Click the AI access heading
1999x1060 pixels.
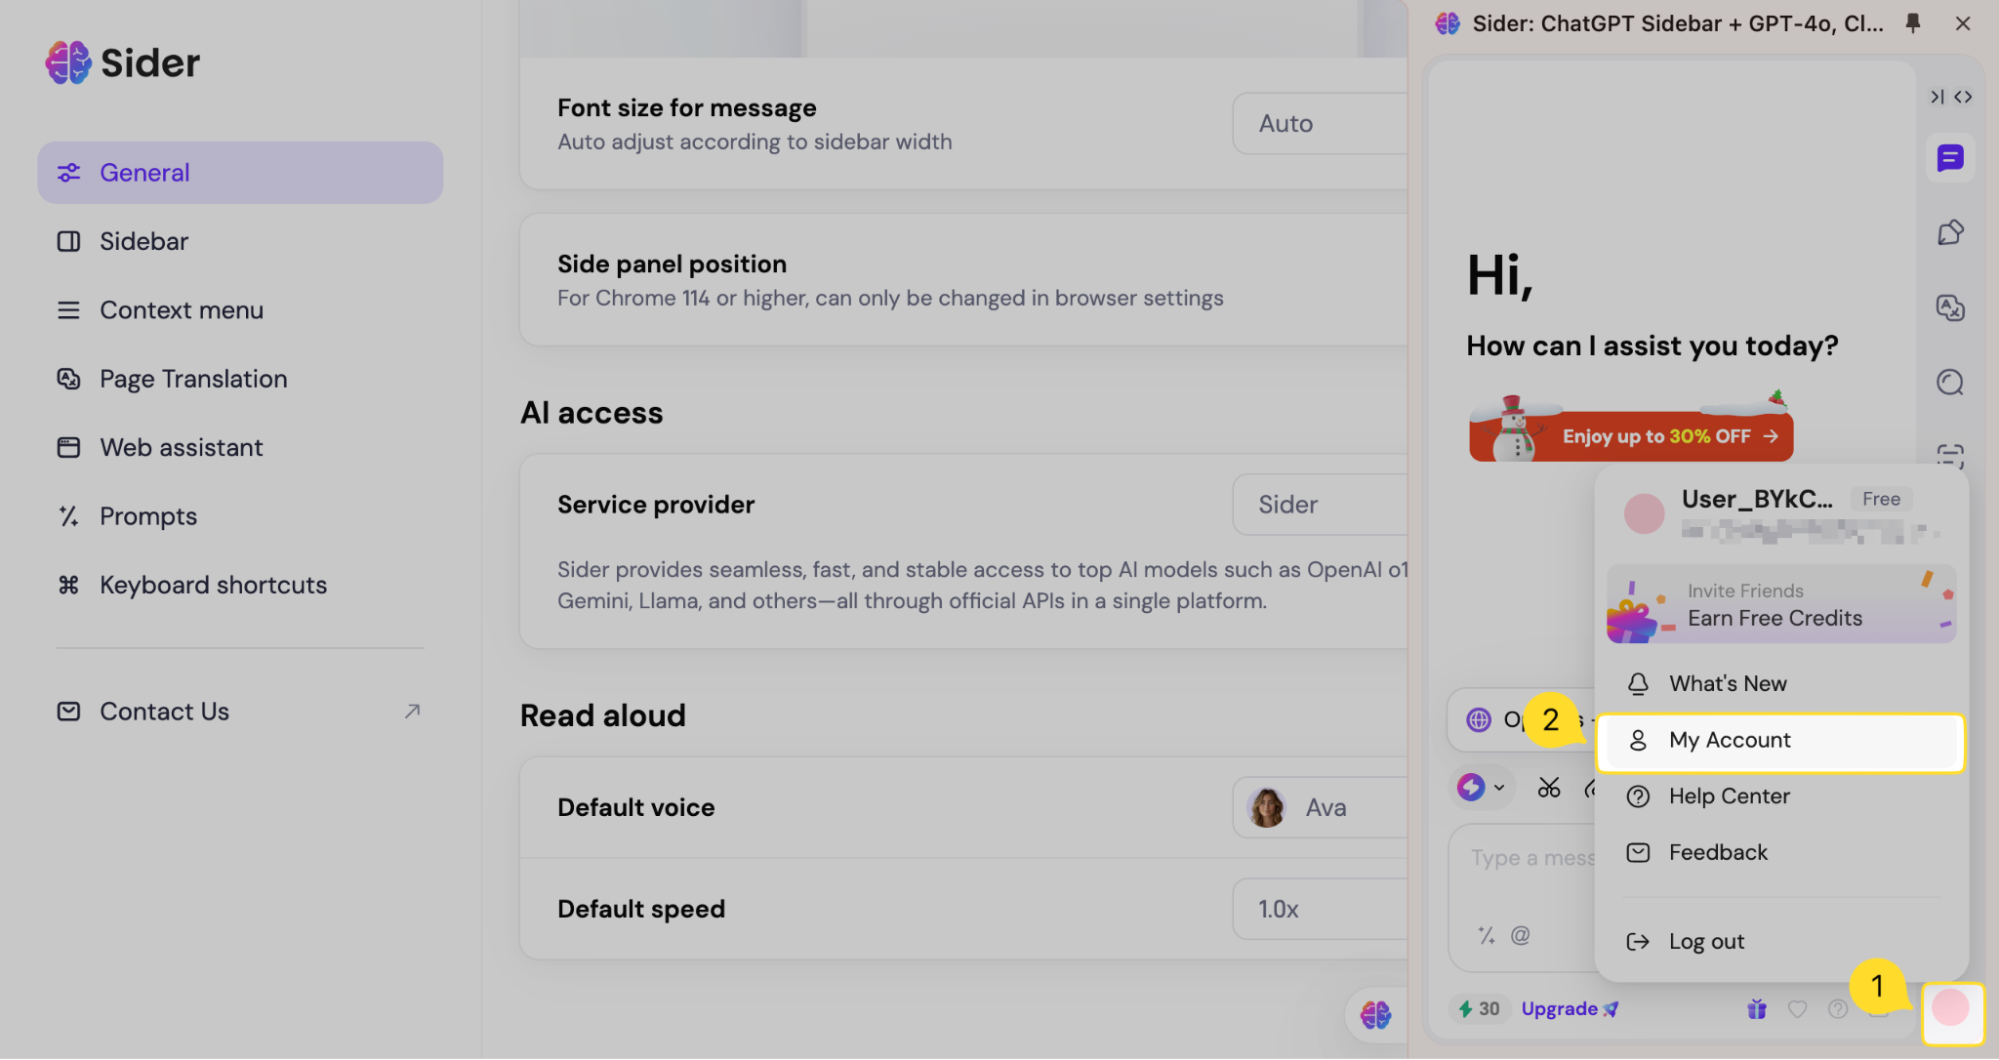pos(591,413)
